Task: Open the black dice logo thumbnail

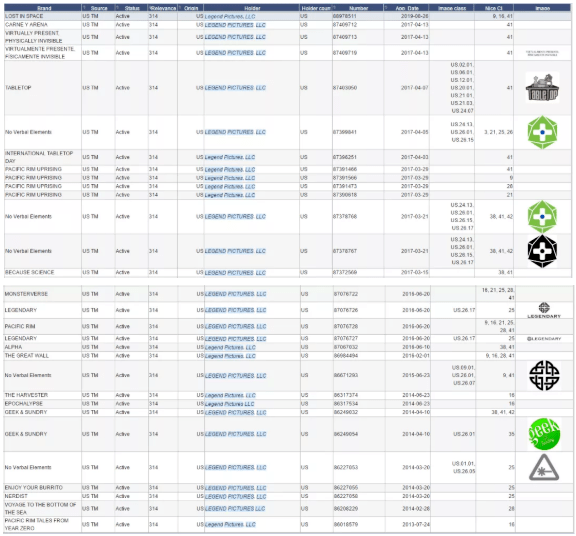Action: (542, 251)
